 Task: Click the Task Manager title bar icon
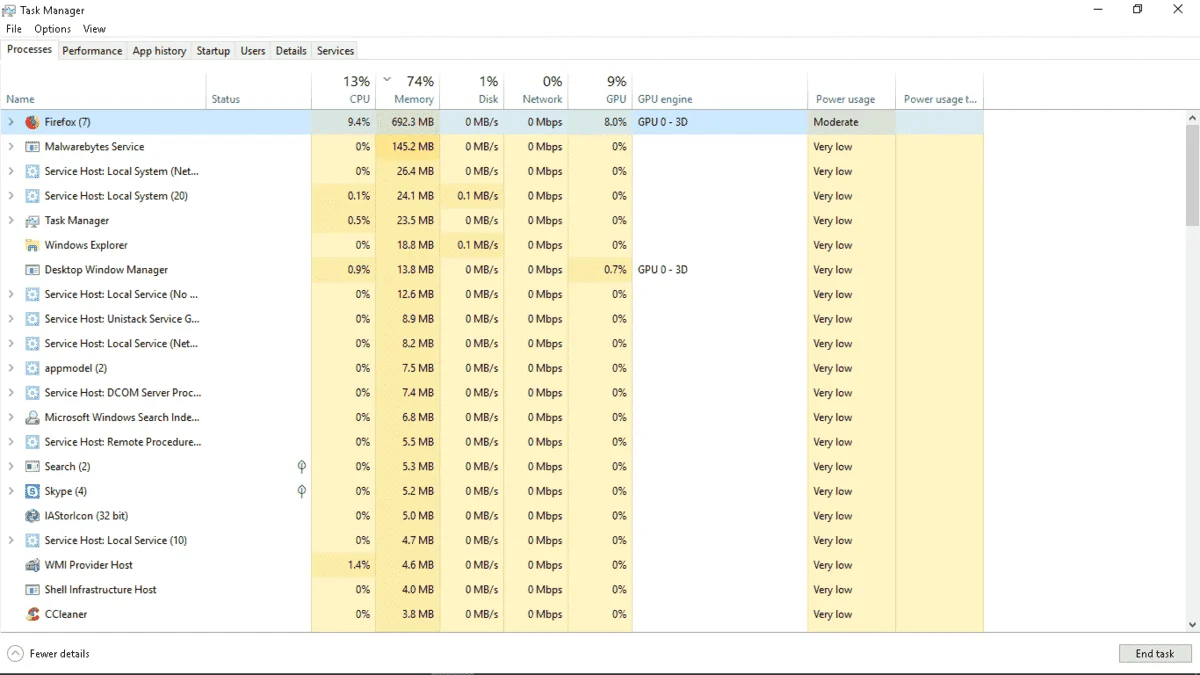point(10,10)
